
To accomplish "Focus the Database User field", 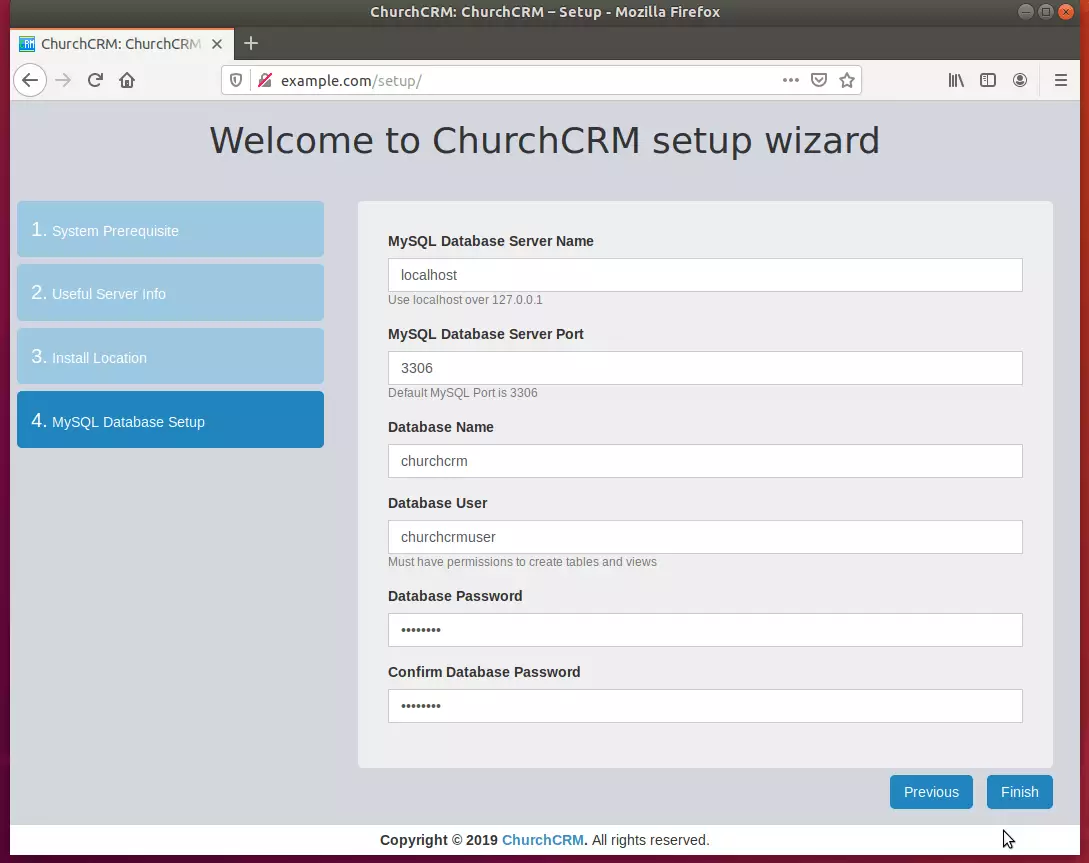I will [705, 537].
